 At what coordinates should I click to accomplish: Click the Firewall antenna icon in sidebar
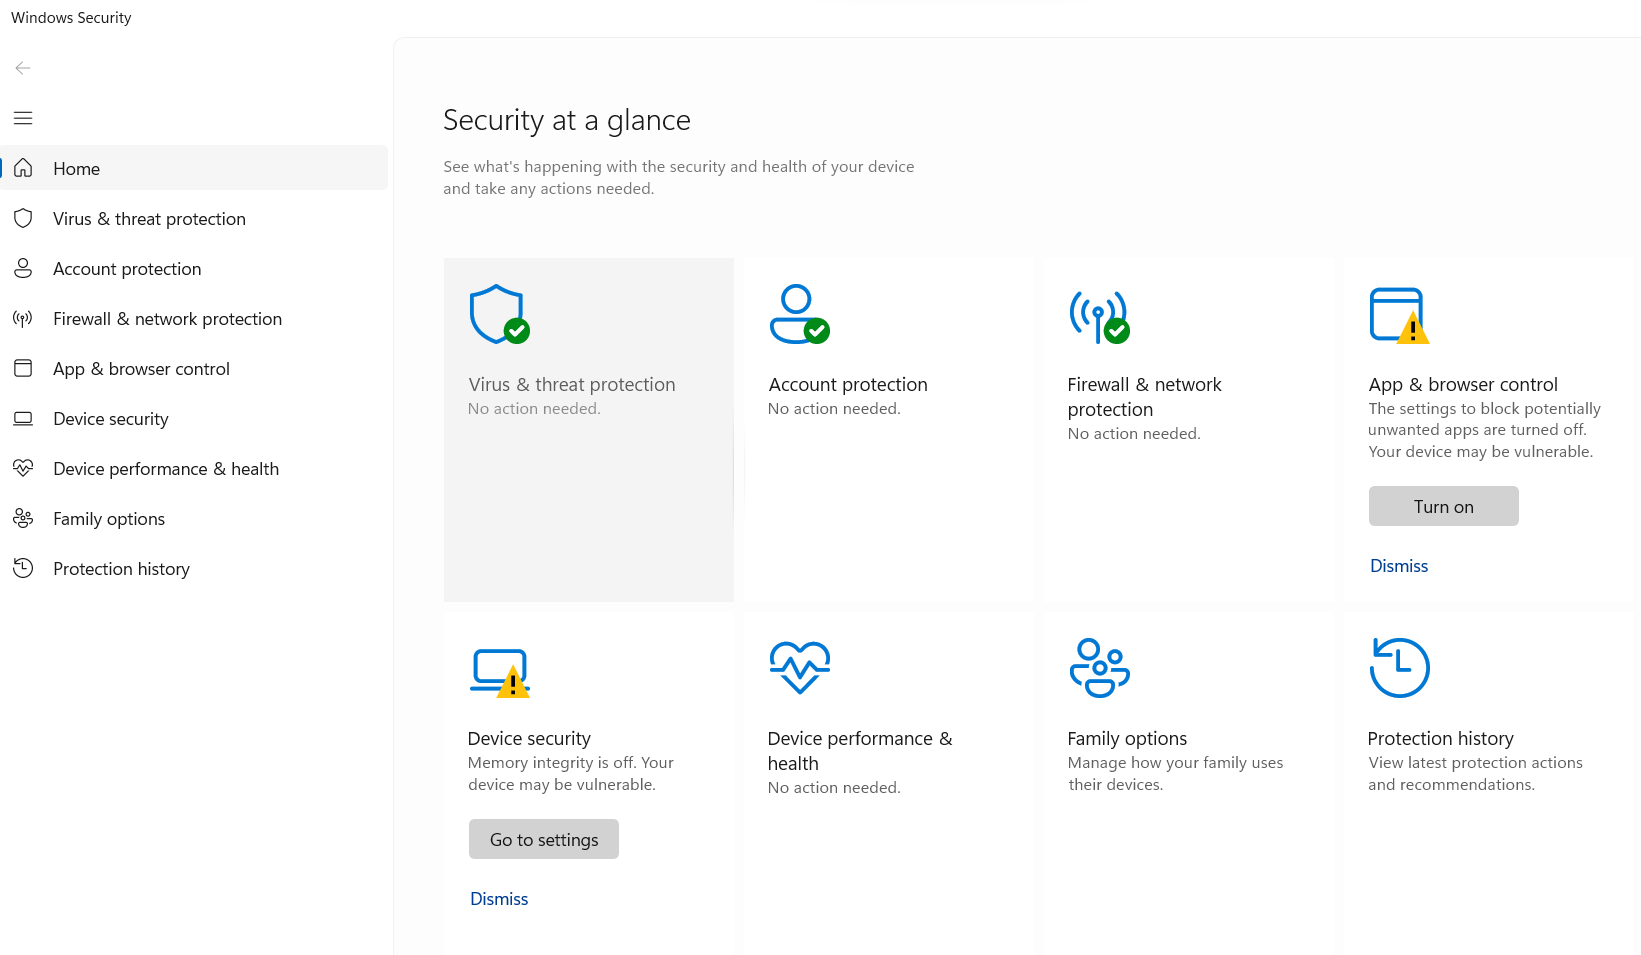[x=23, y=318]
